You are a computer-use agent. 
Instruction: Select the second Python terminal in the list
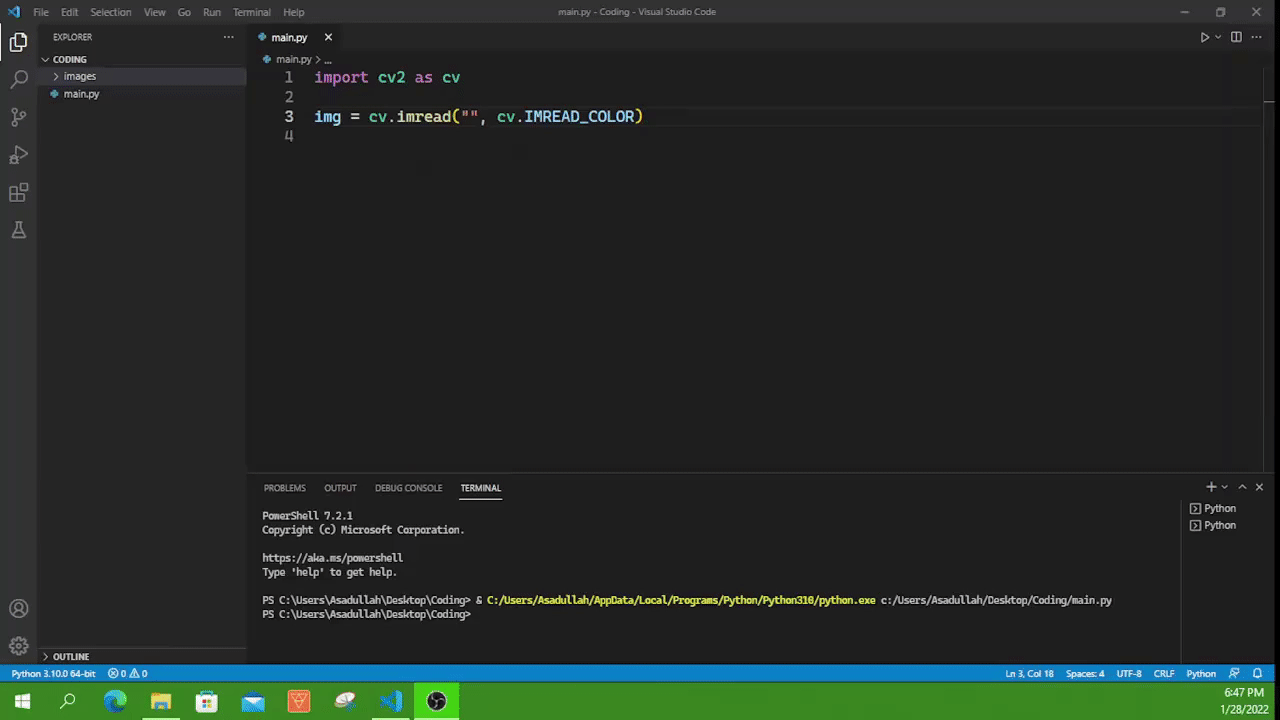click(1220, 525)
